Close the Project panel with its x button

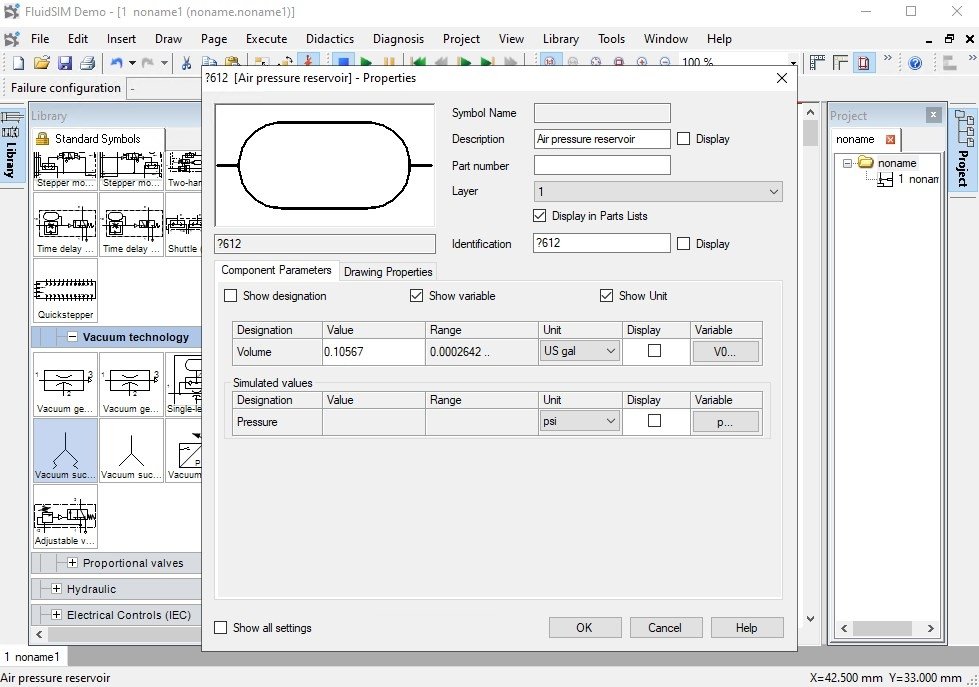tap(933, 115)
